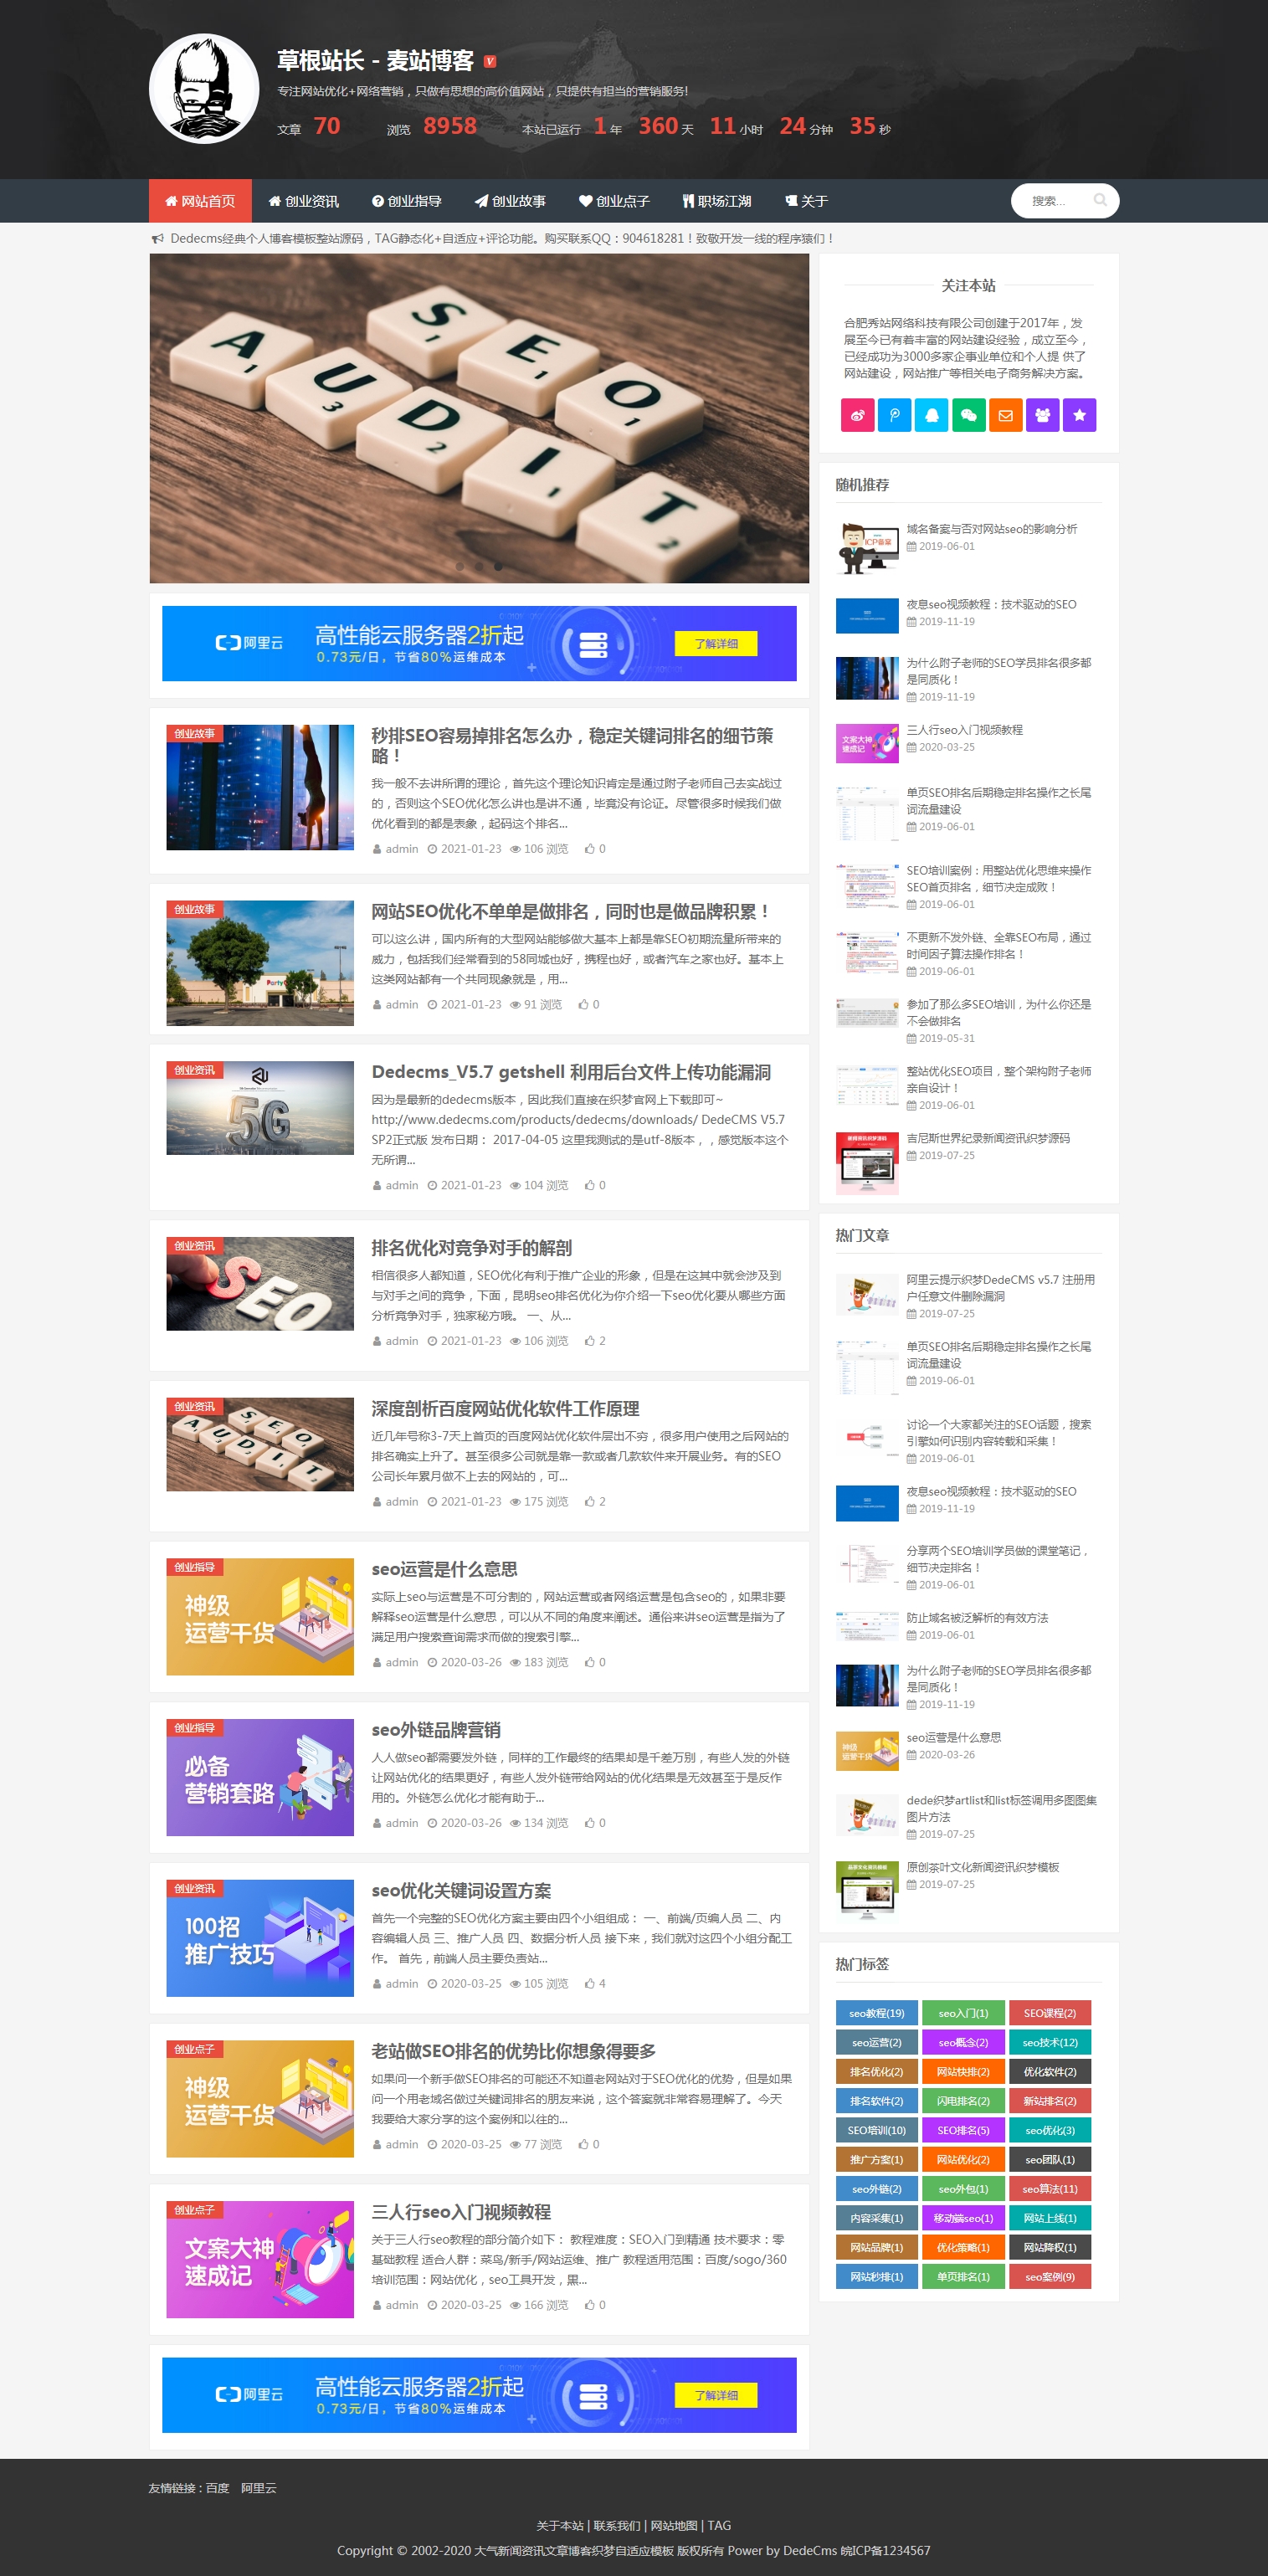Go to the 创业故事 menu item

[x=510, y=201]
